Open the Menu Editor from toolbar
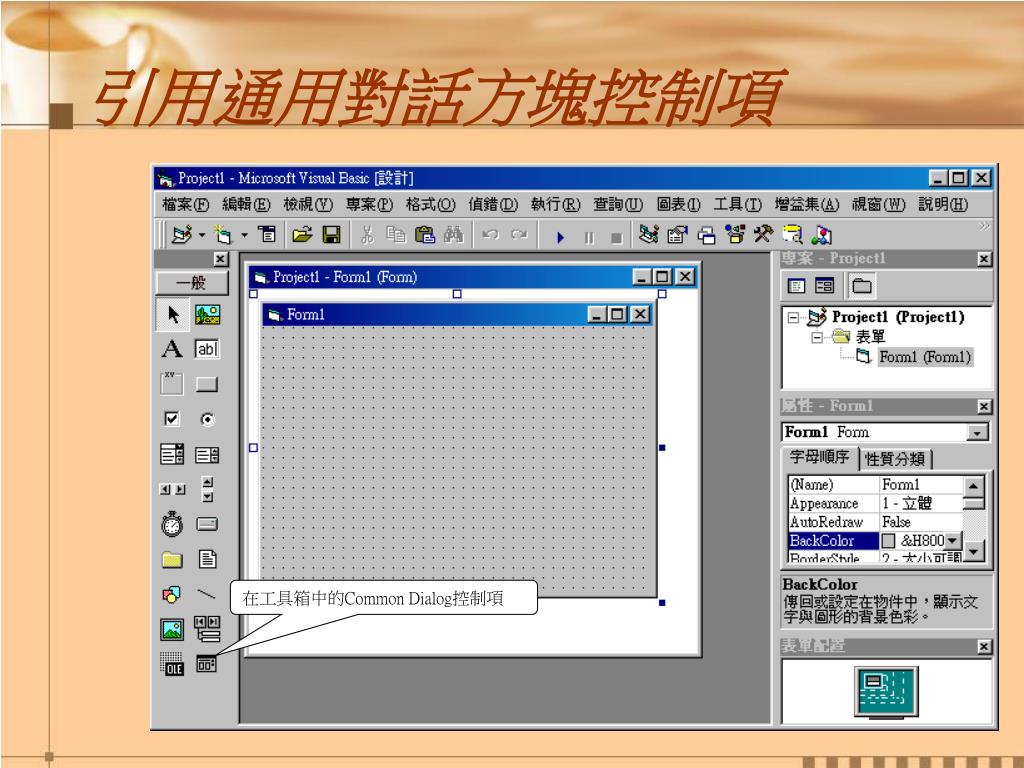The width and height of the screenshot is (1024, 768). 267,234
